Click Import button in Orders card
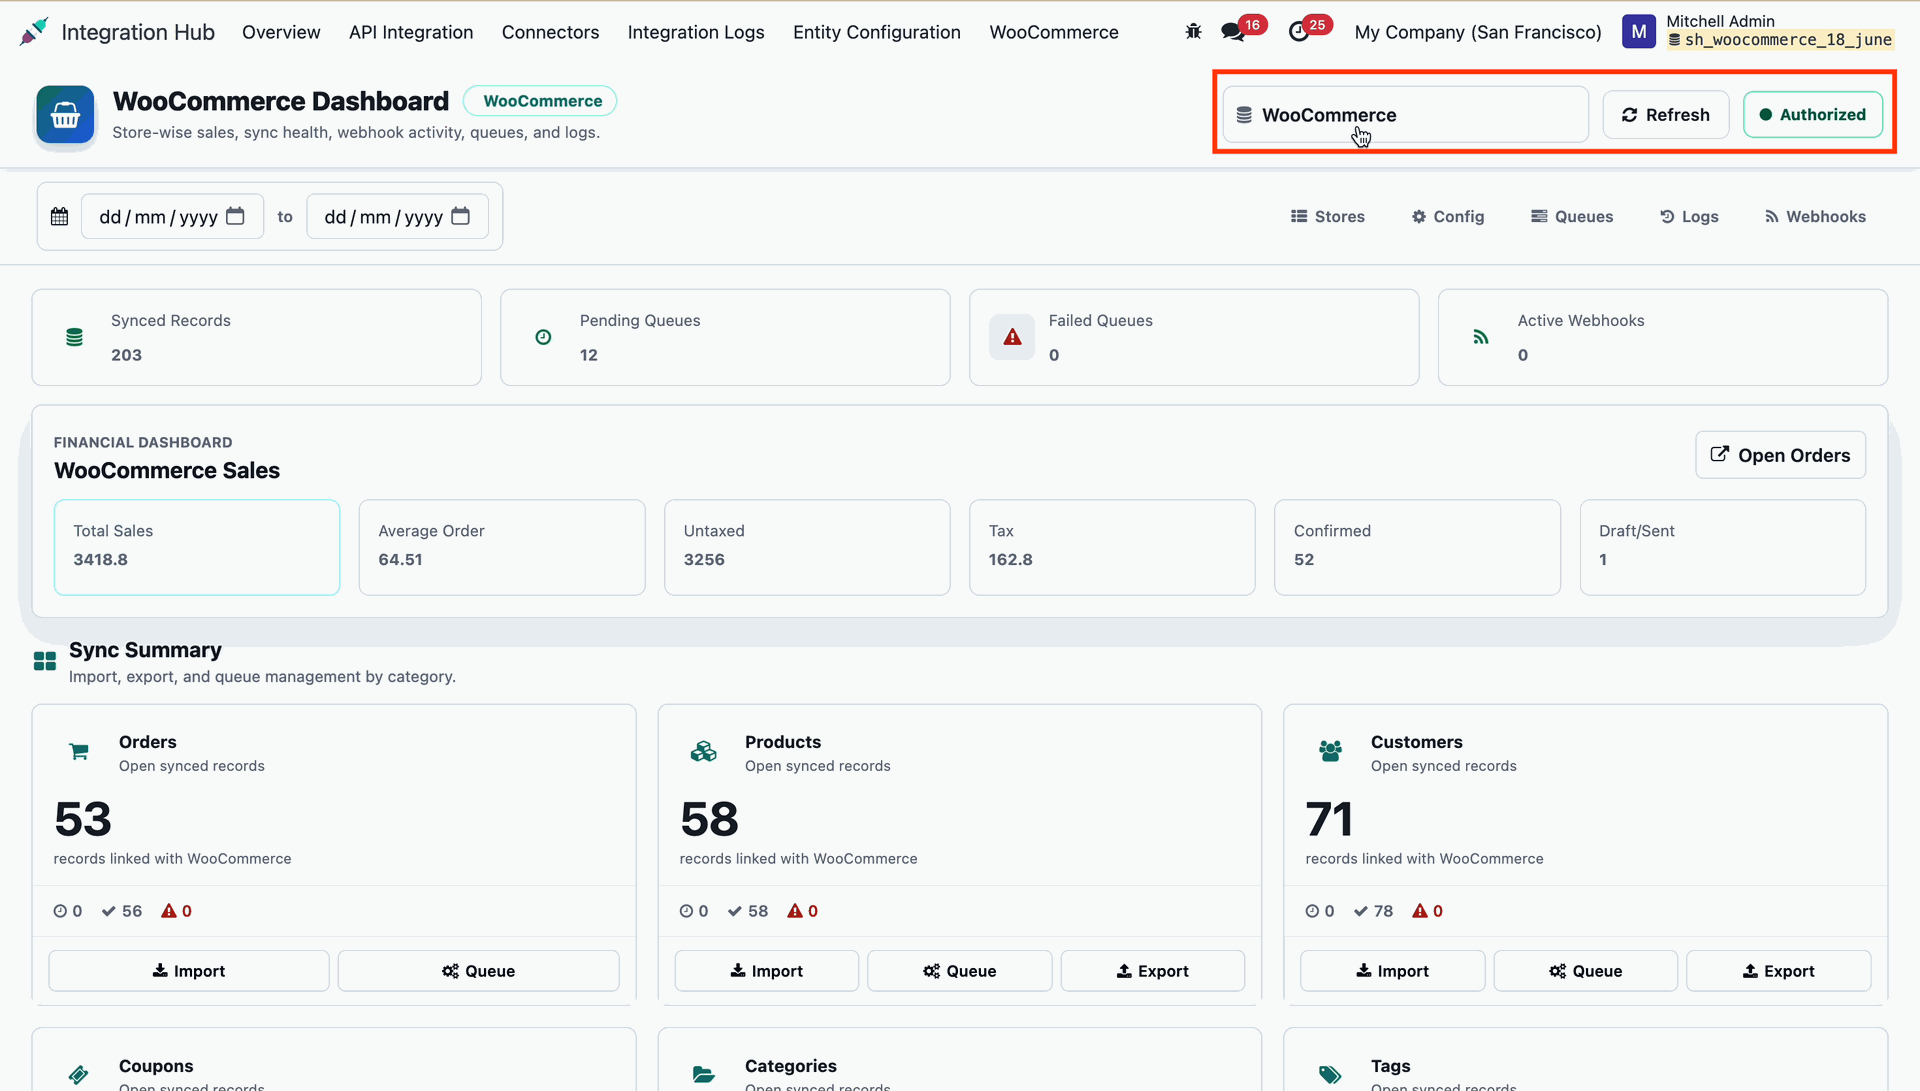This screenshot has width=1920, height=1091. point(189,971)
